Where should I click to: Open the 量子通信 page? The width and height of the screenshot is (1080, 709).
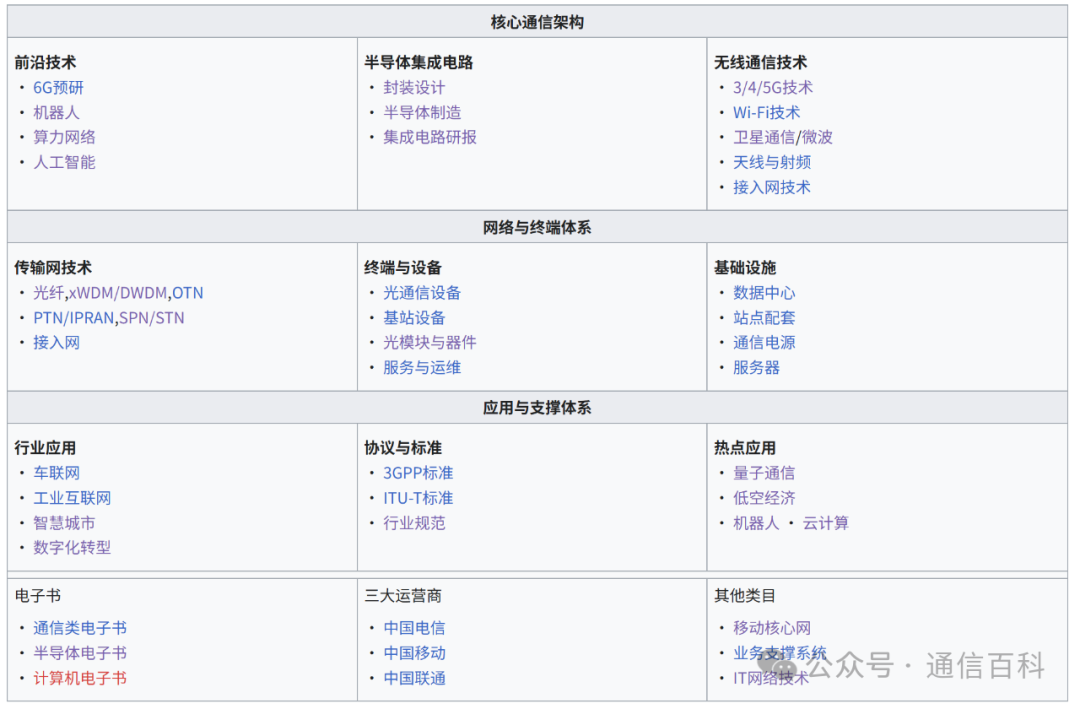pyautogui.click(x=764, y=473)
